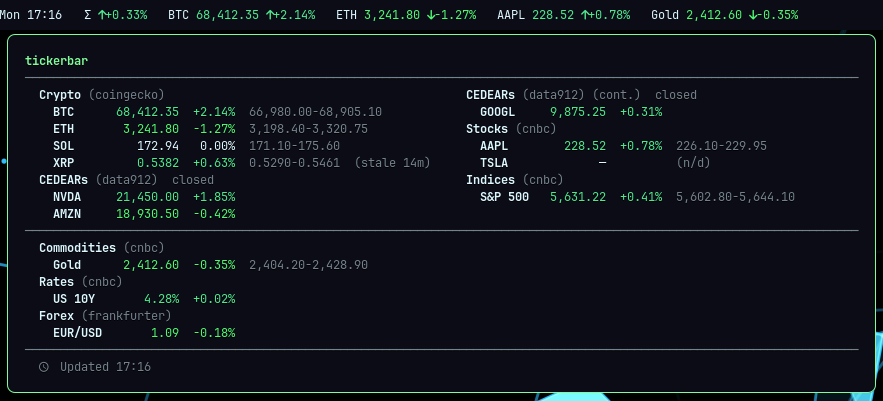The image size is (883, 401).
Task: Select the GOOGL row symbol
Action: tap(497, 112)
